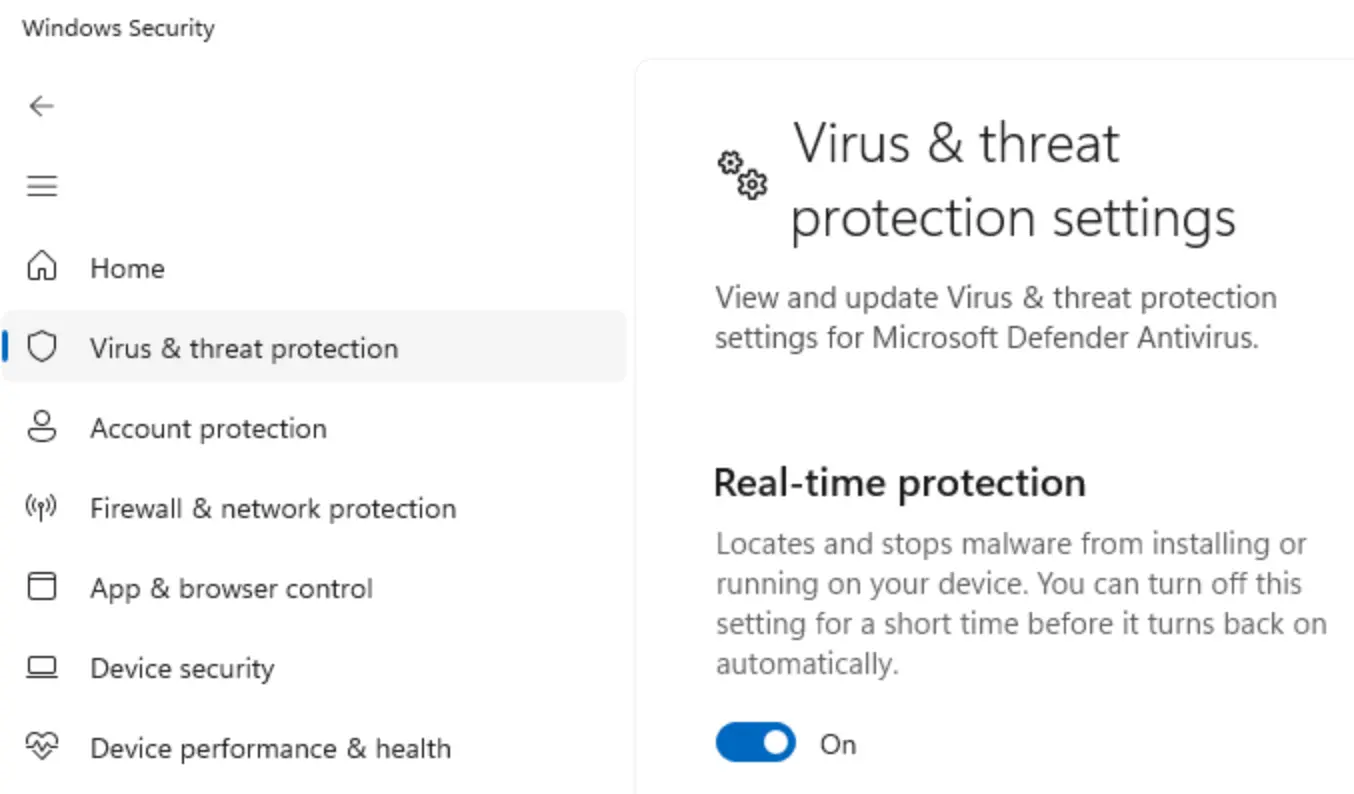Image resolution: width=1354 pixels, height=794 pixels.
Task: Open the hamburger navigation menu
Action: click(x=42, y=186)
